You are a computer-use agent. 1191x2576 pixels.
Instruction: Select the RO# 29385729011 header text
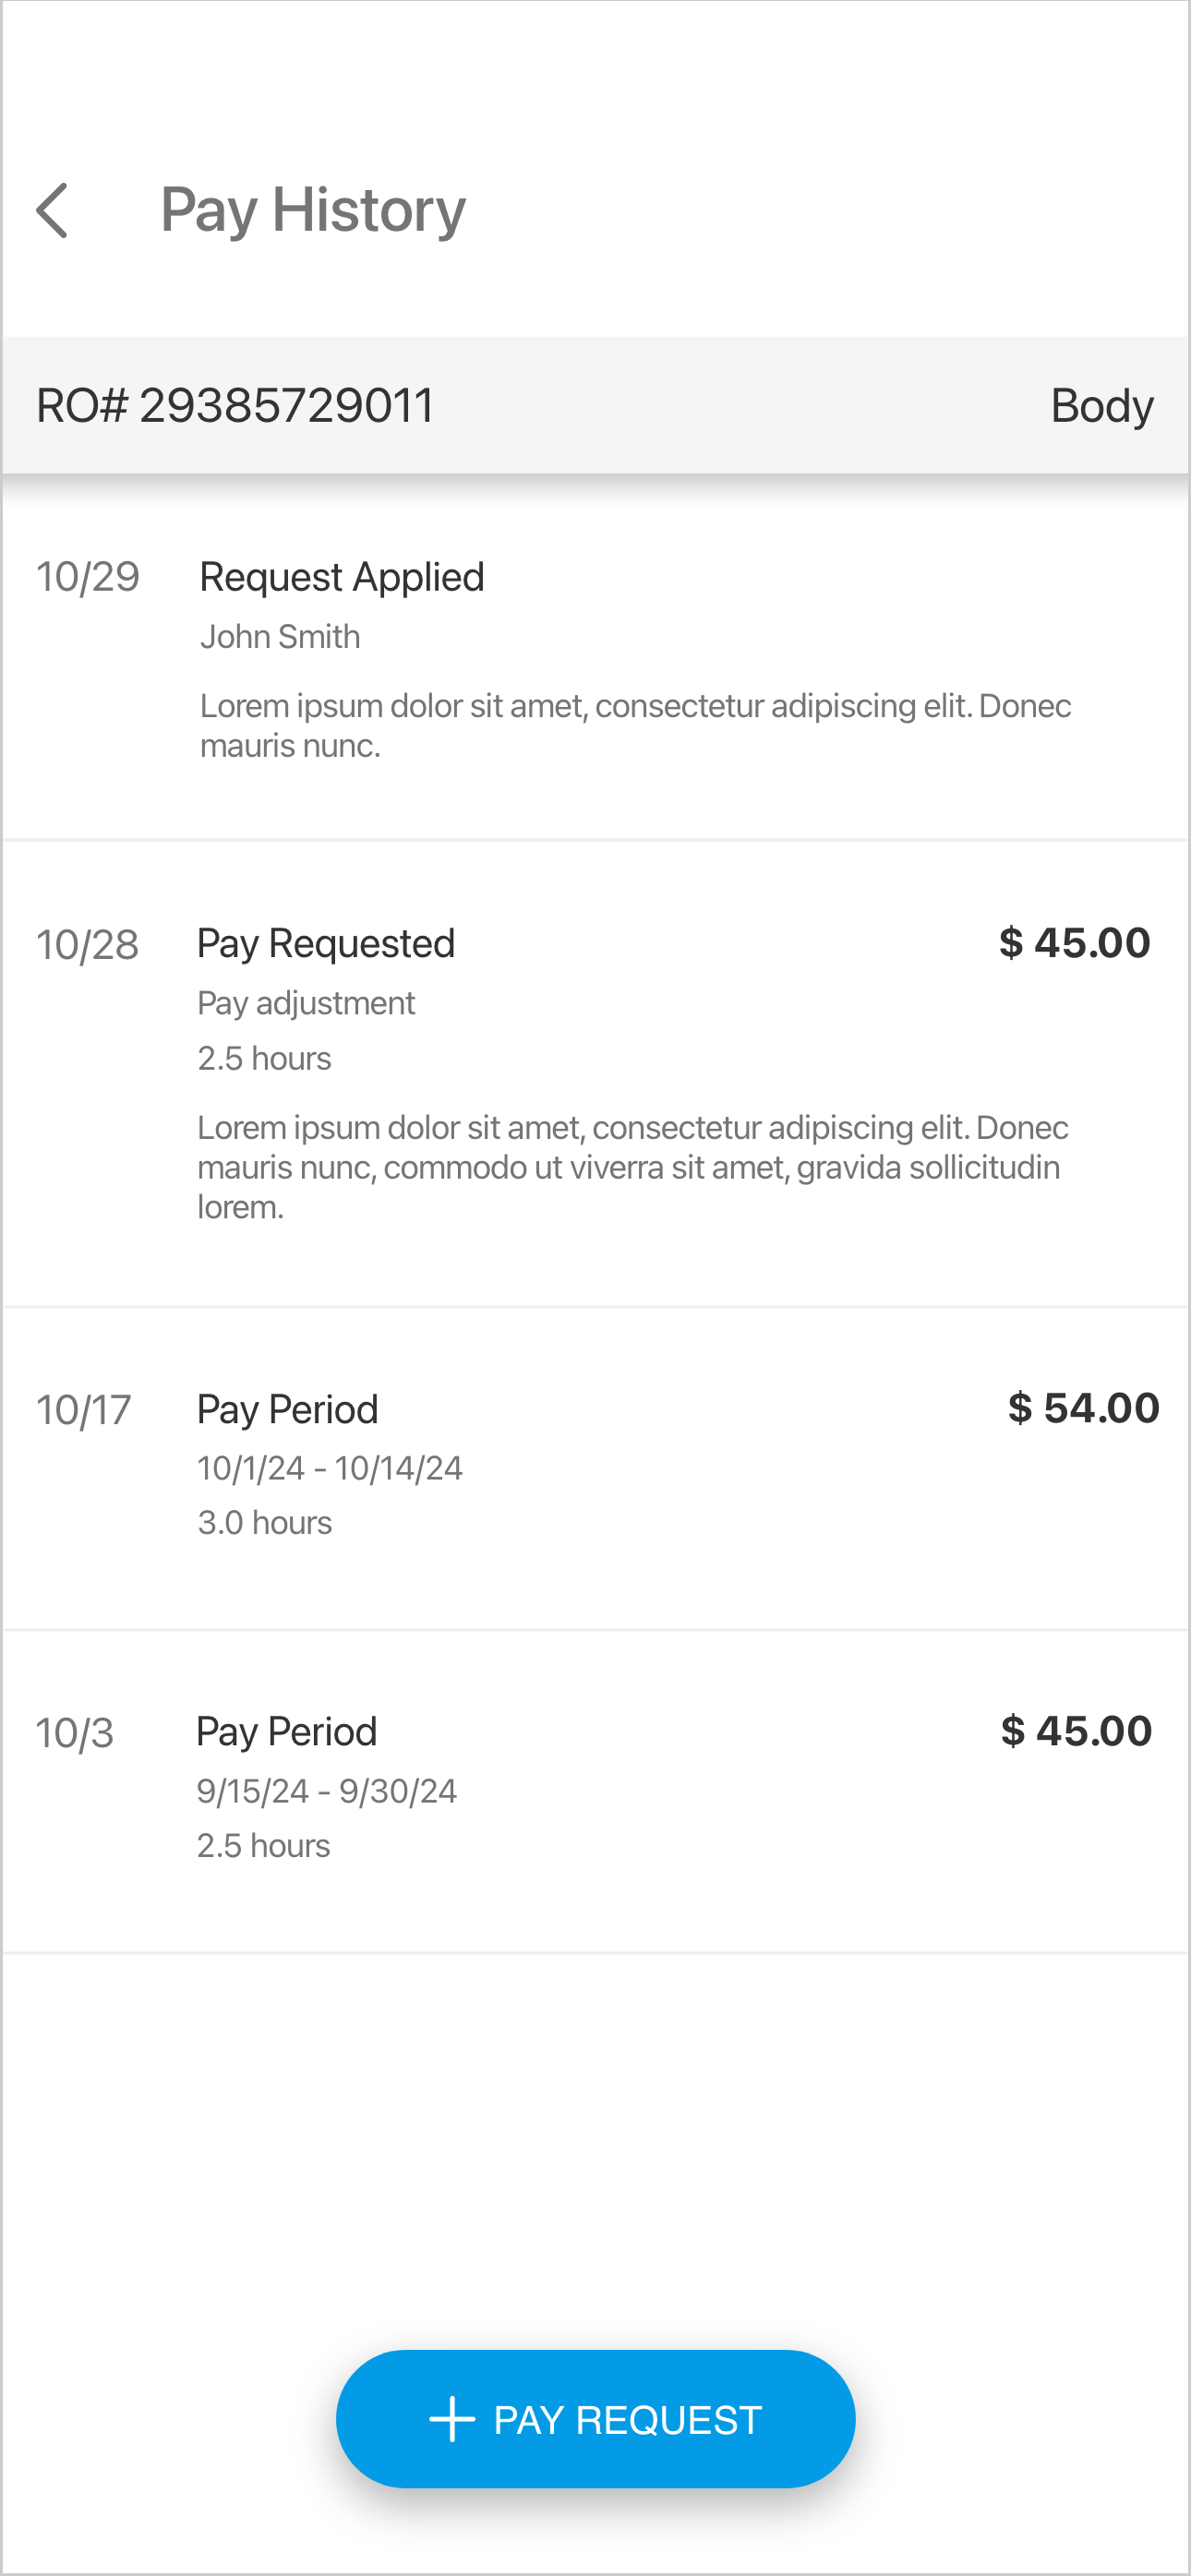coord(235,405)
